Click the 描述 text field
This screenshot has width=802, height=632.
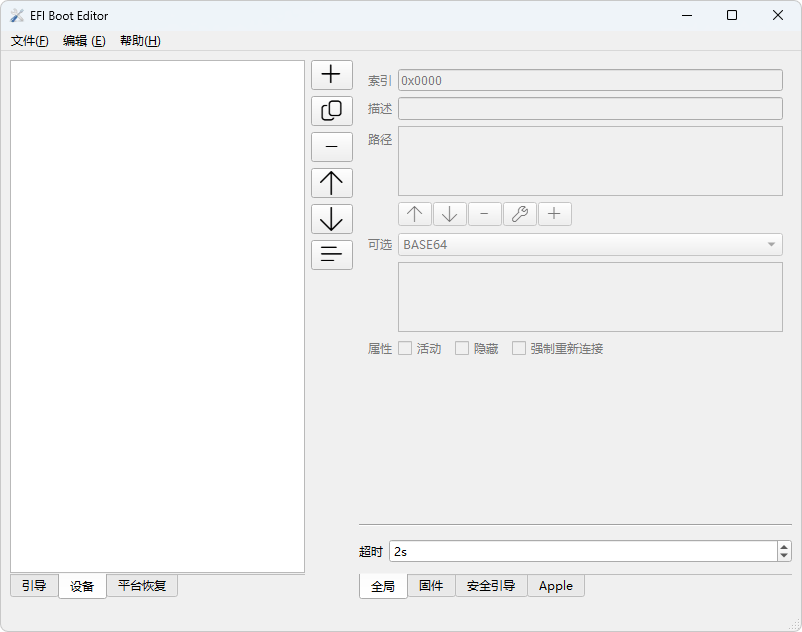click(590, 108)
